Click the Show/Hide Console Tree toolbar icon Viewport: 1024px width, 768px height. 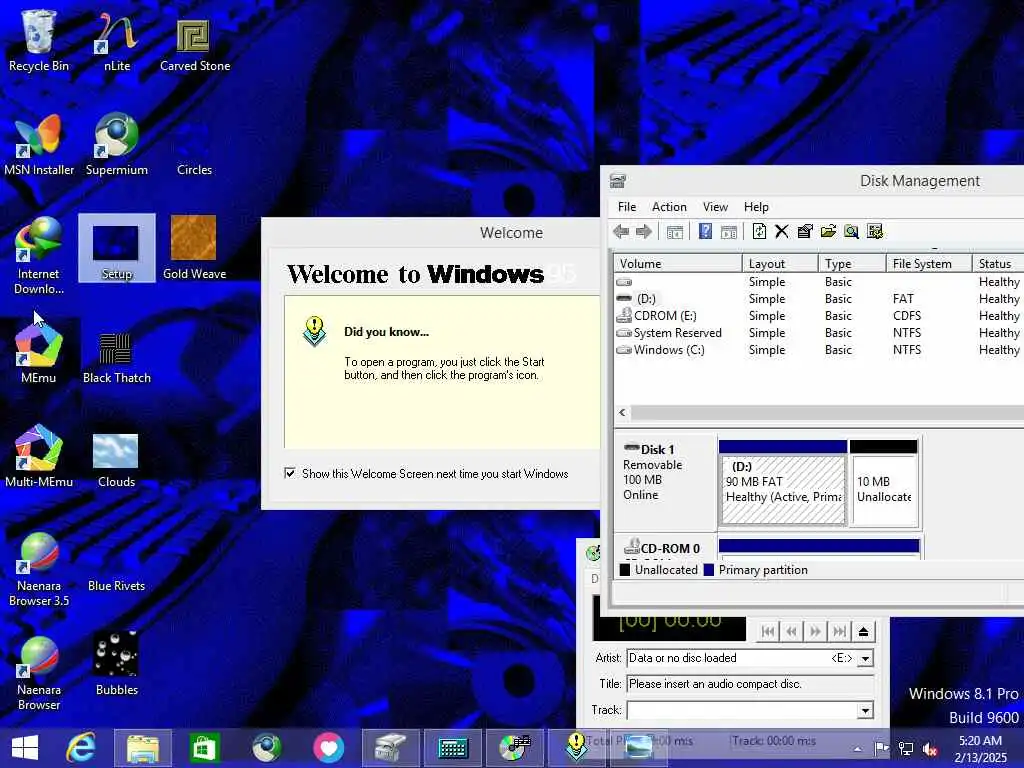[675, 232]
